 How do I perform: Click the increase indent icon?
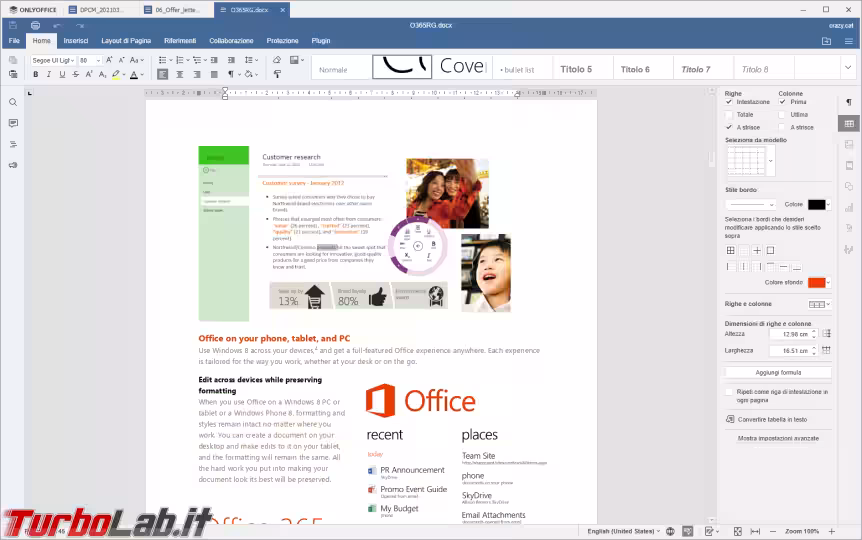pos(231,60)
